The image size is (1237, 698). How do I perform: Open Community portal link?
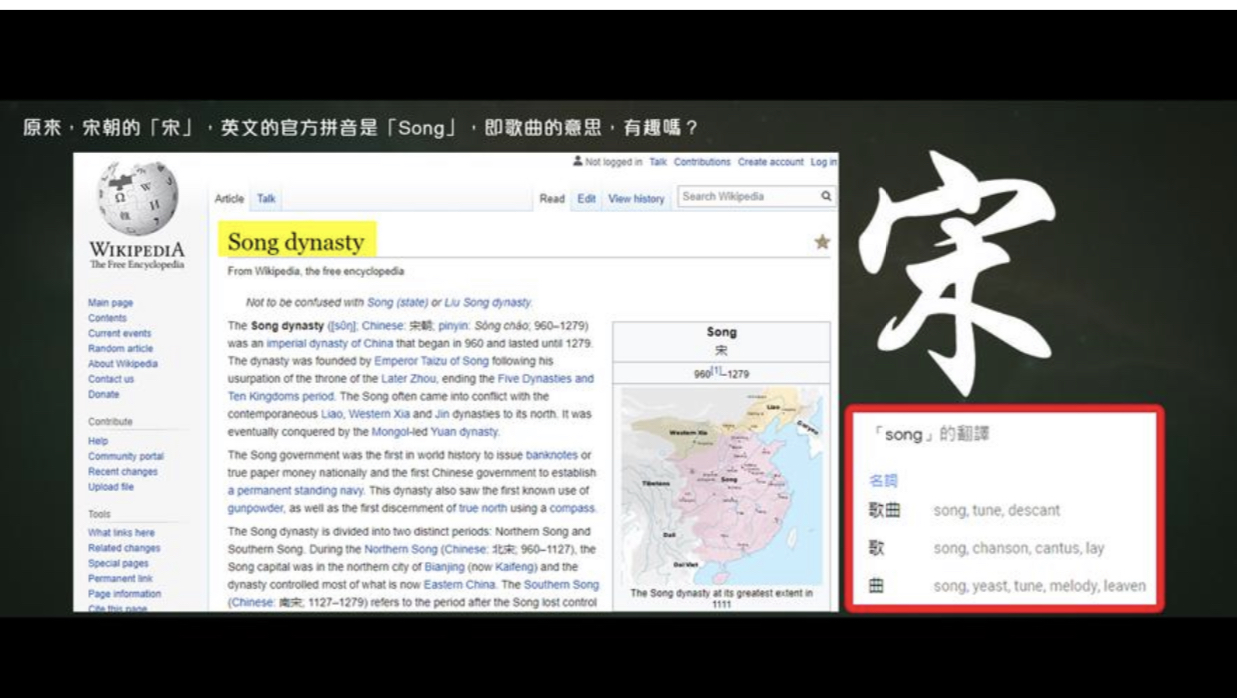[x=126, y=456]
